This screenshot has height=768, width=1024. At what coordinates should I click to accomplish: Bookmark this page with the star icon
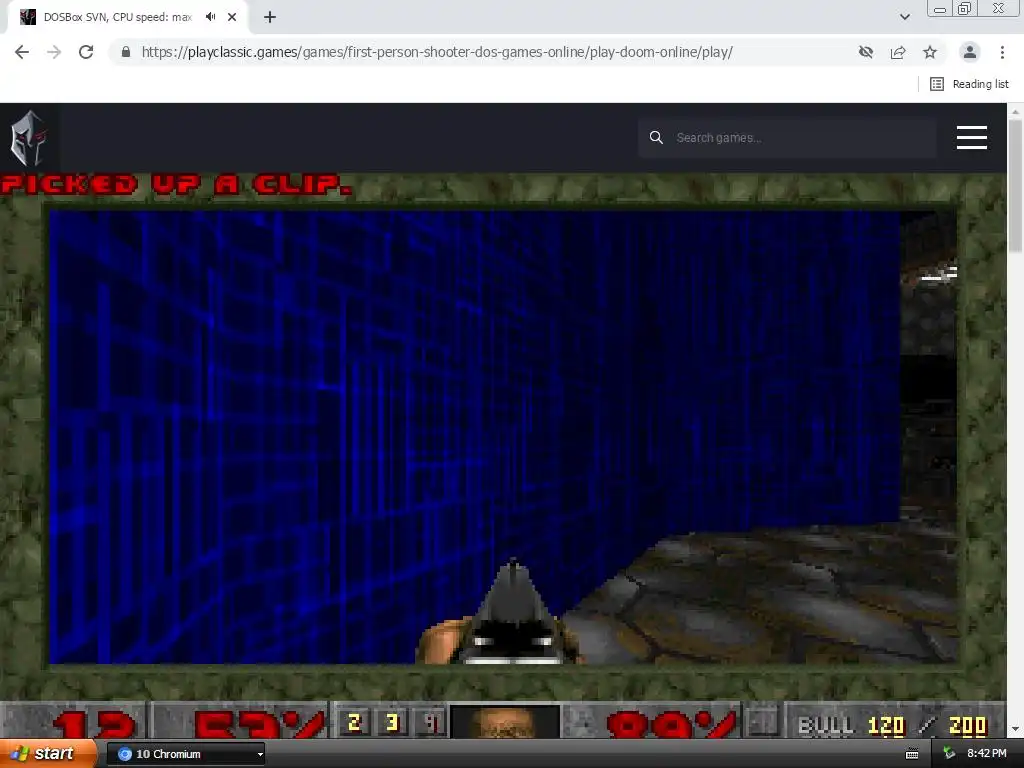coord(930,52)
